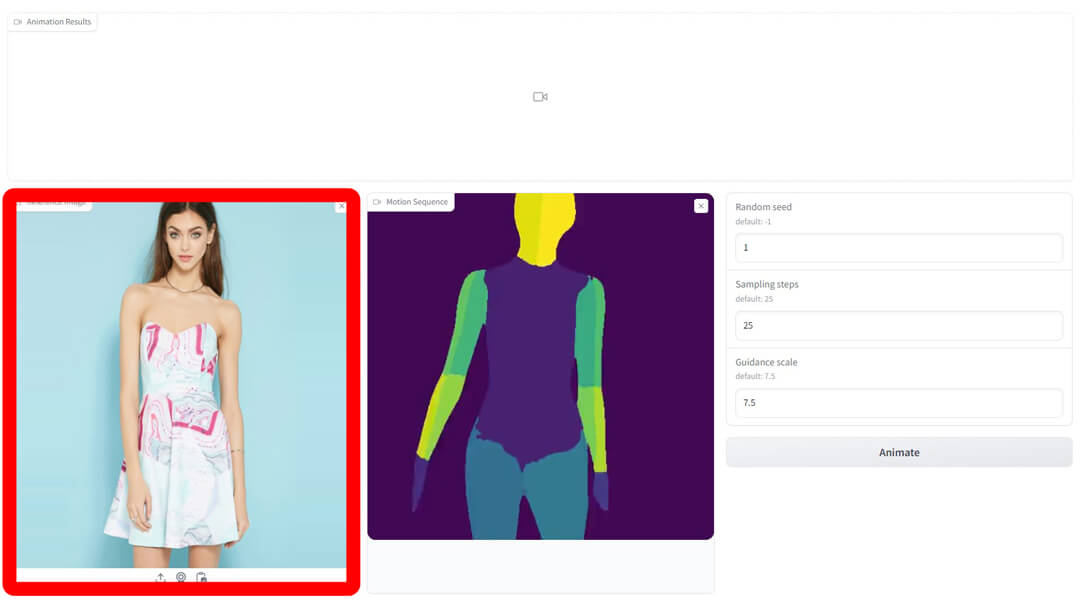Click into the Sampling steps field

tap(898, 325)
